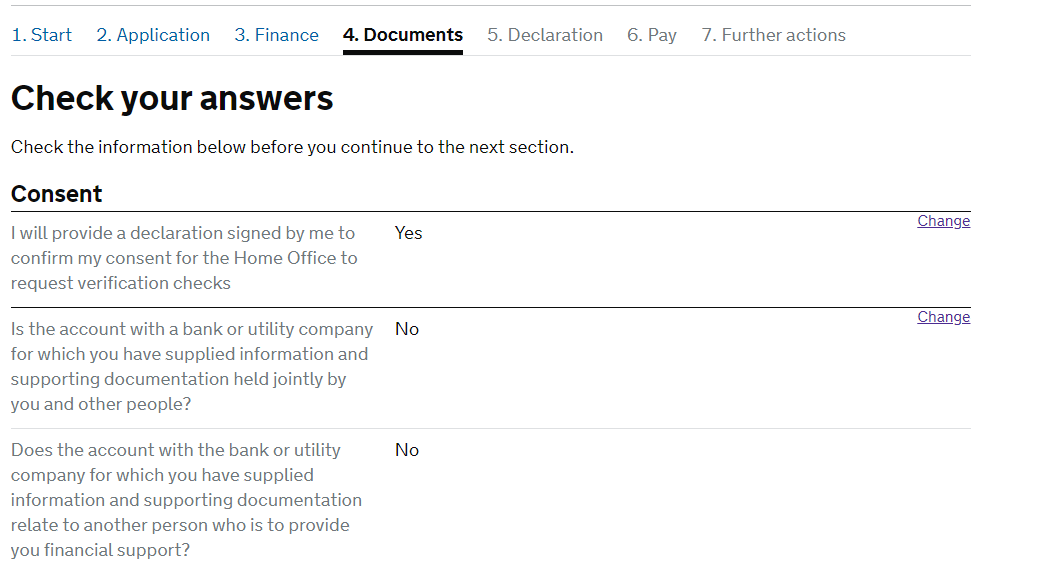Click the 'Yes' answer for declaration consent
This screenshot has width=1050, height=574.
[408, 233]
